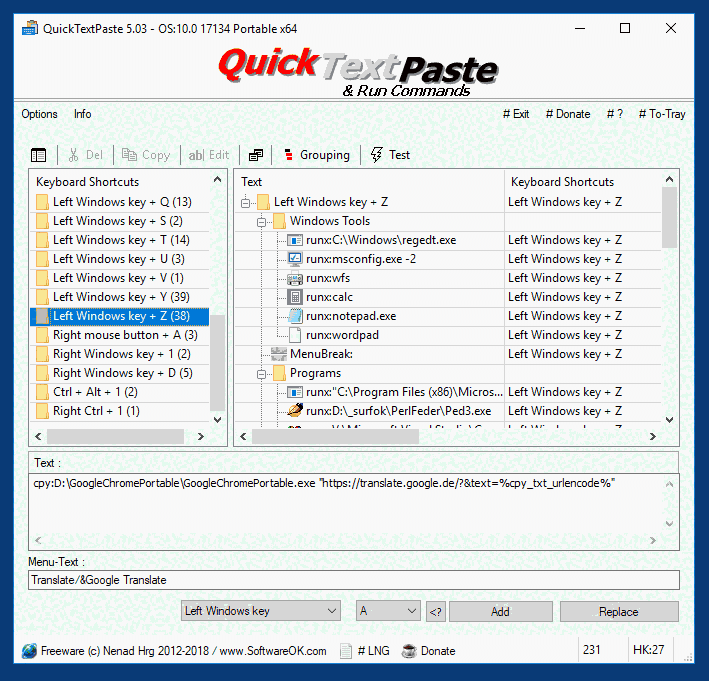
Task: Select the runx:notepad.exe row text
Action: 351,316
